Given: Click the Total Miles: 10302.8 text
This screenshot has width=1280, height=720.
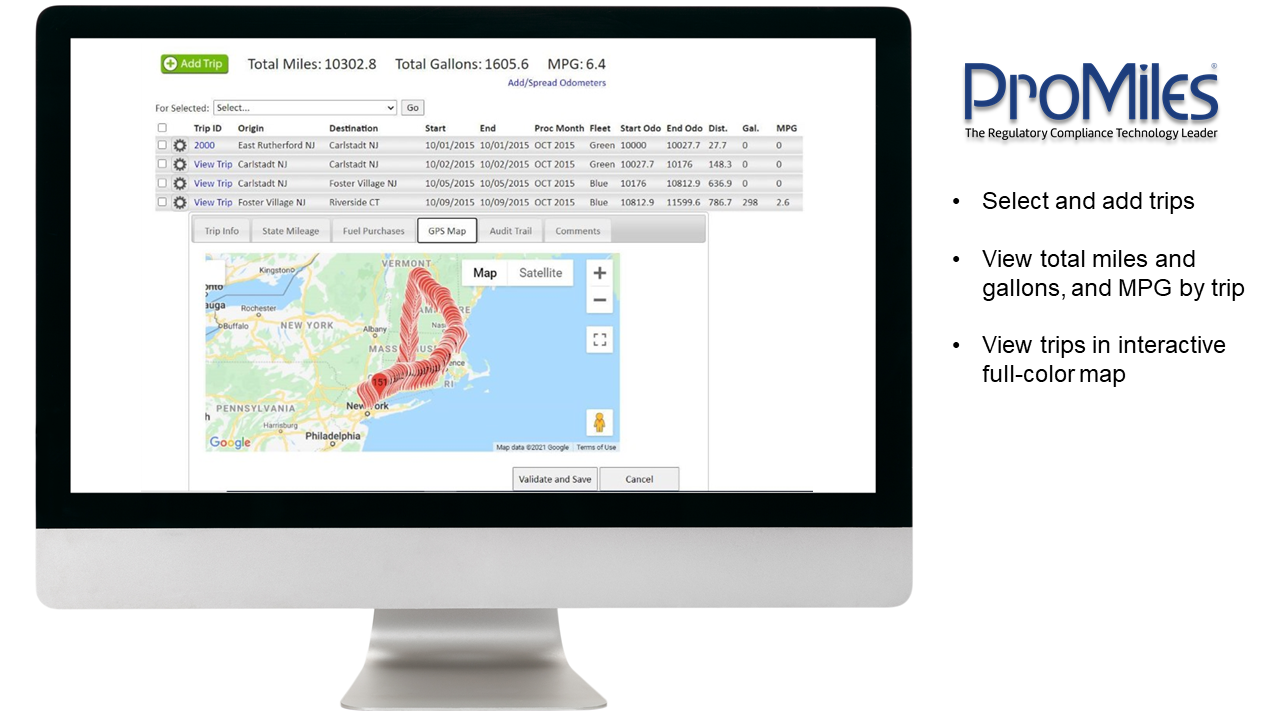Looking at the screenshot, I should click(312, 64).
